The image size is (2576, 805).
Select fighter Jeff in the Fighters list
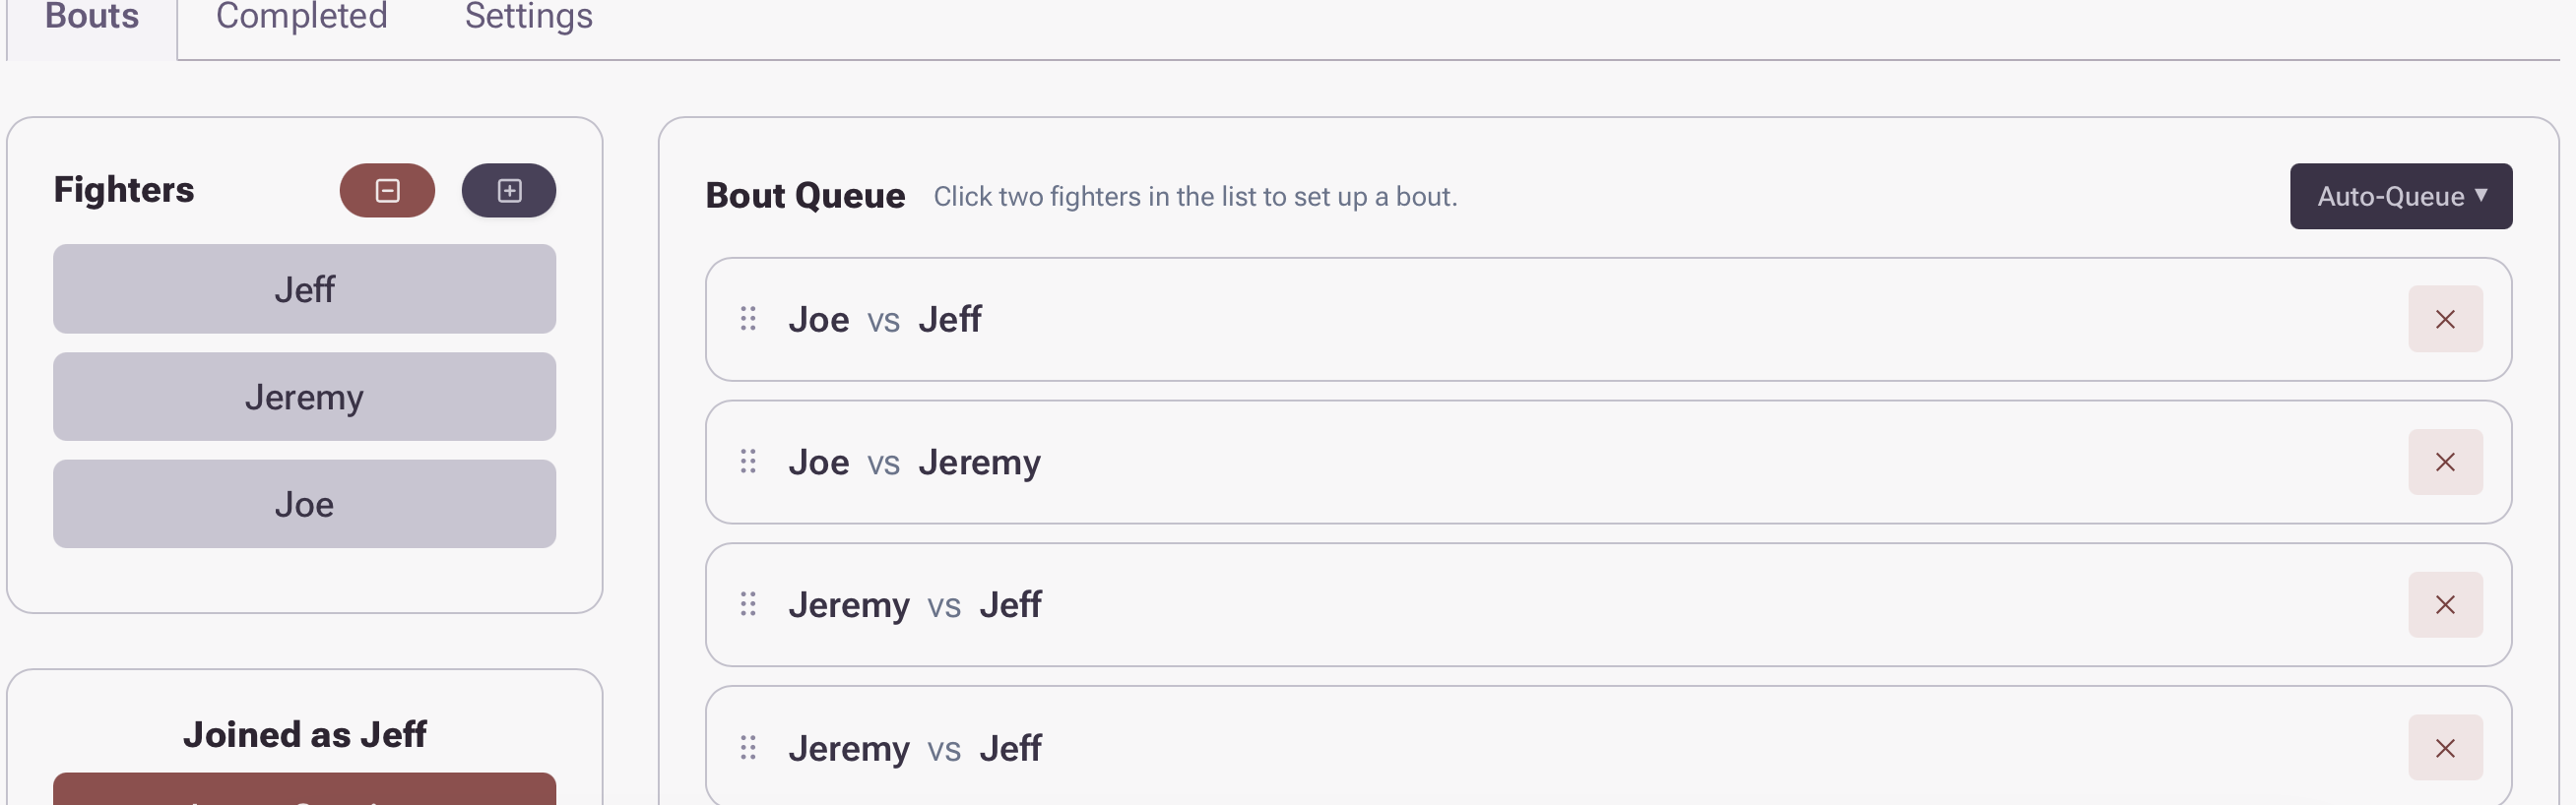pos(304,289)
